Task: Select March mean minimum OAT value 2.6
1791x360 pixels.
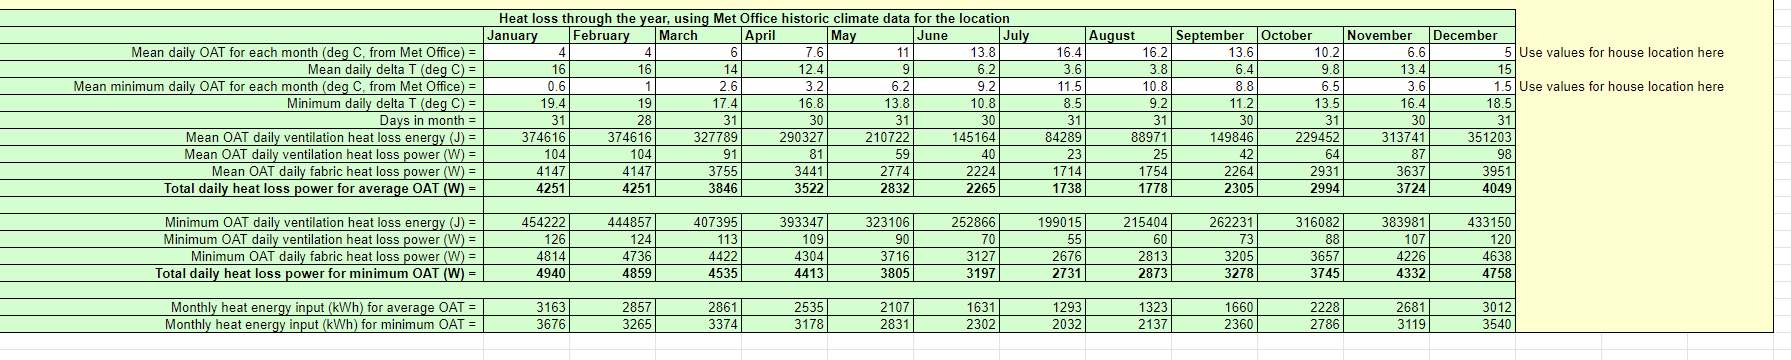Action: click(699, 86)
